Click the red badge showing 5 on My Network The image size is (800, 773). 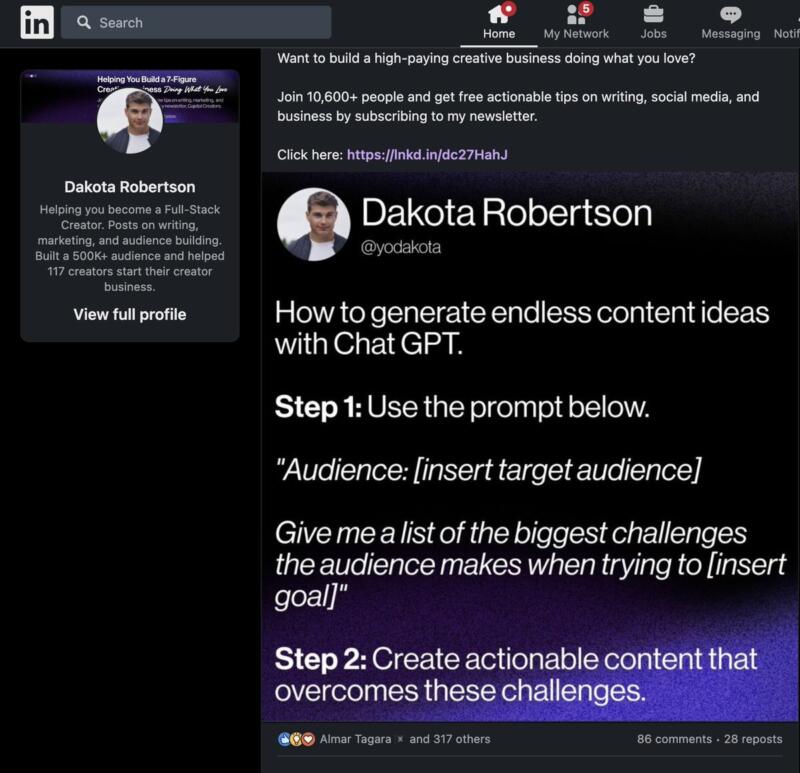pos(586,8)
